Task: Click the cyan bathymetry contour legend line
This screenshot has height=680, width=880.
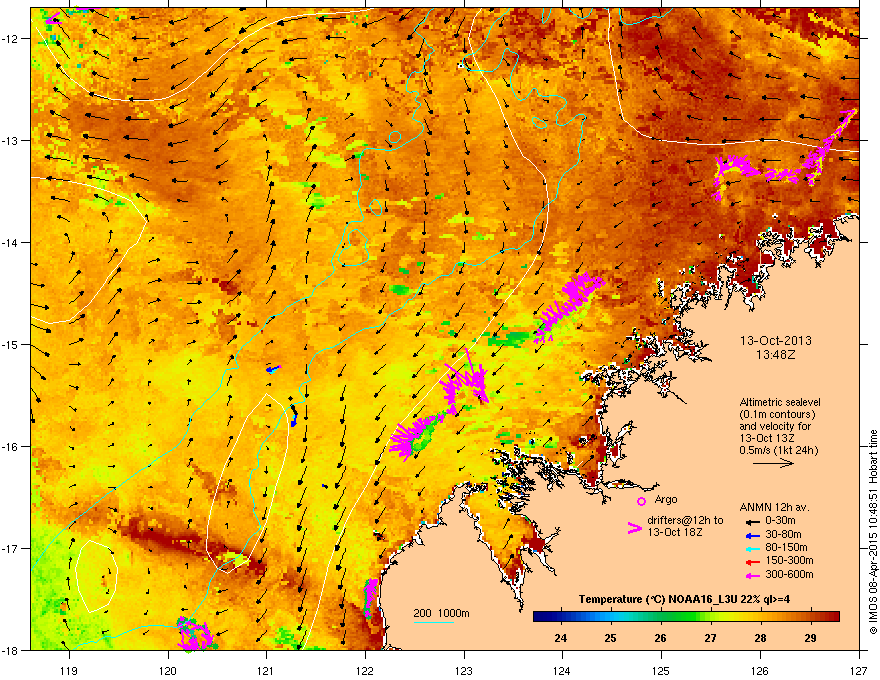Action: pyautogui.click(x=433, y=622)
